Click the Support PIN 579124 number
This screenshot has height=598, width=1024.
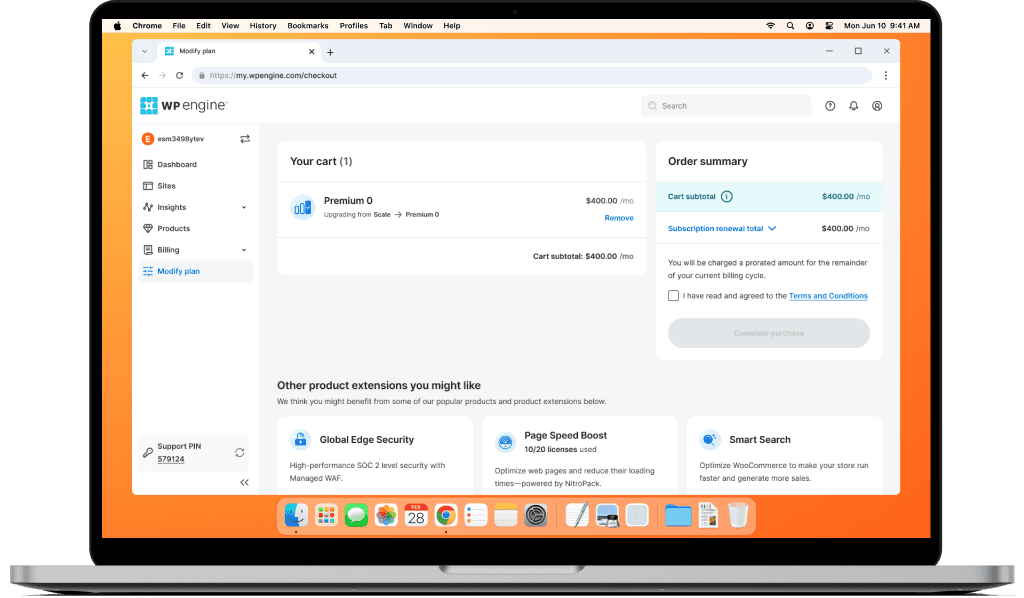point(170,459)
